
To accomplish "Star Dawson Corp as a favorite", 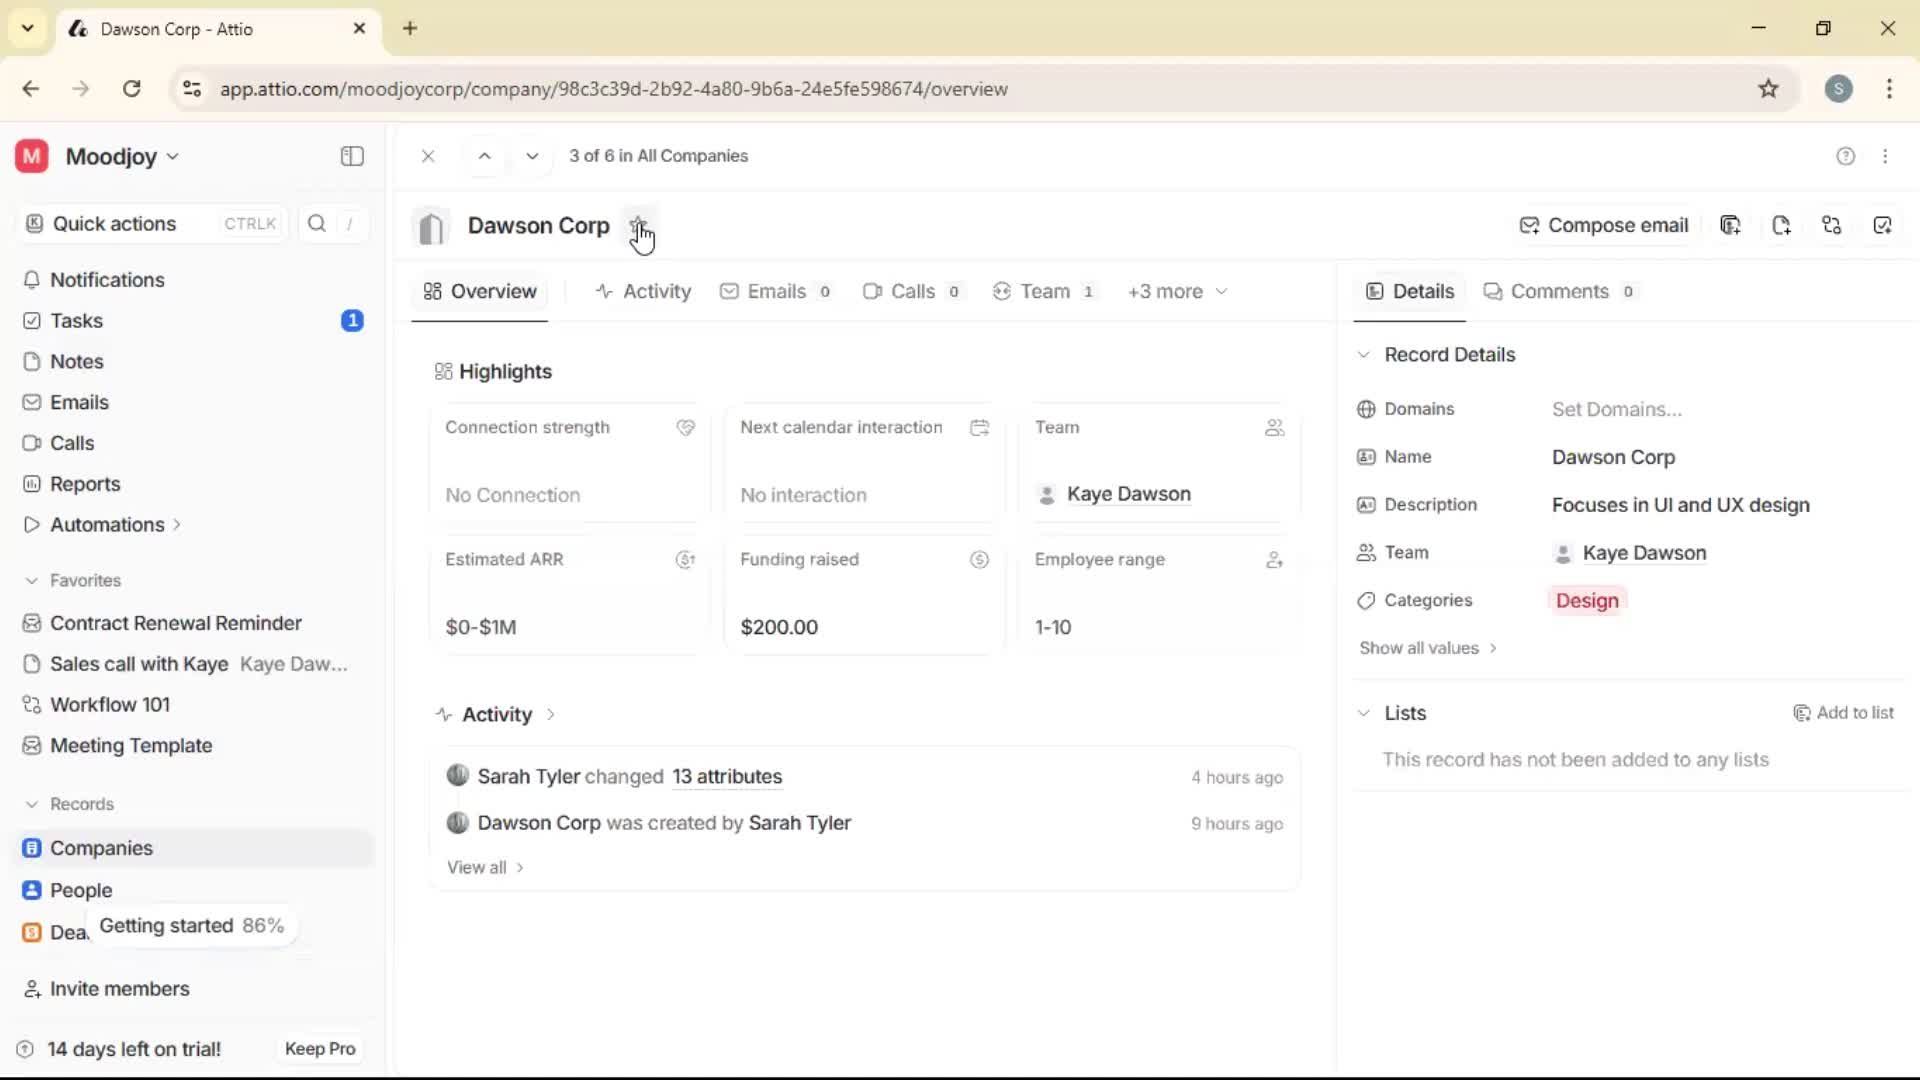I will (640, 226).
